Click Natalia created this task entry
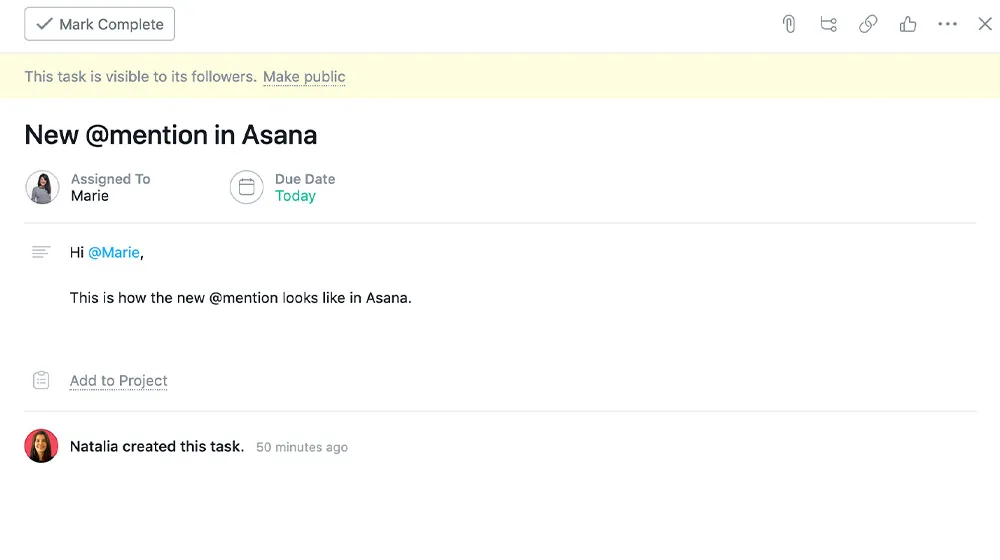The image size is (1000, 560). (157, 446)
